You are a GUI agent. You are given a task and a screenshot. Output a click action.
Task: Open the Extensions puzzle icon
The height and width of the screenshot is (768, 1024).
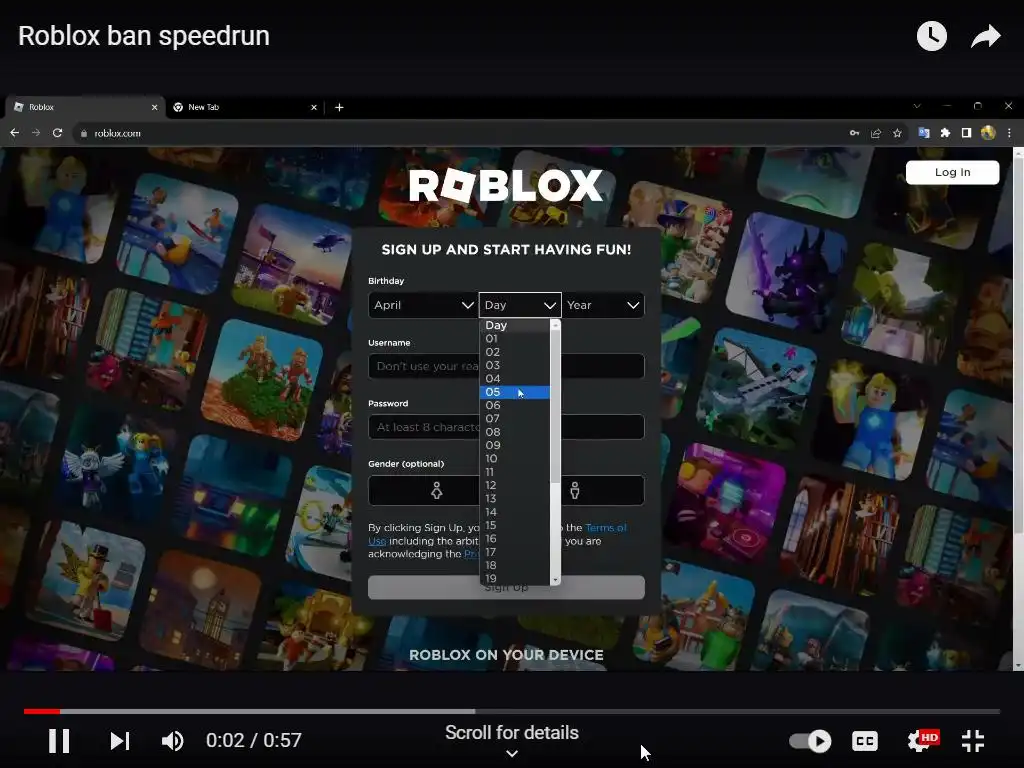coord(945,133)
